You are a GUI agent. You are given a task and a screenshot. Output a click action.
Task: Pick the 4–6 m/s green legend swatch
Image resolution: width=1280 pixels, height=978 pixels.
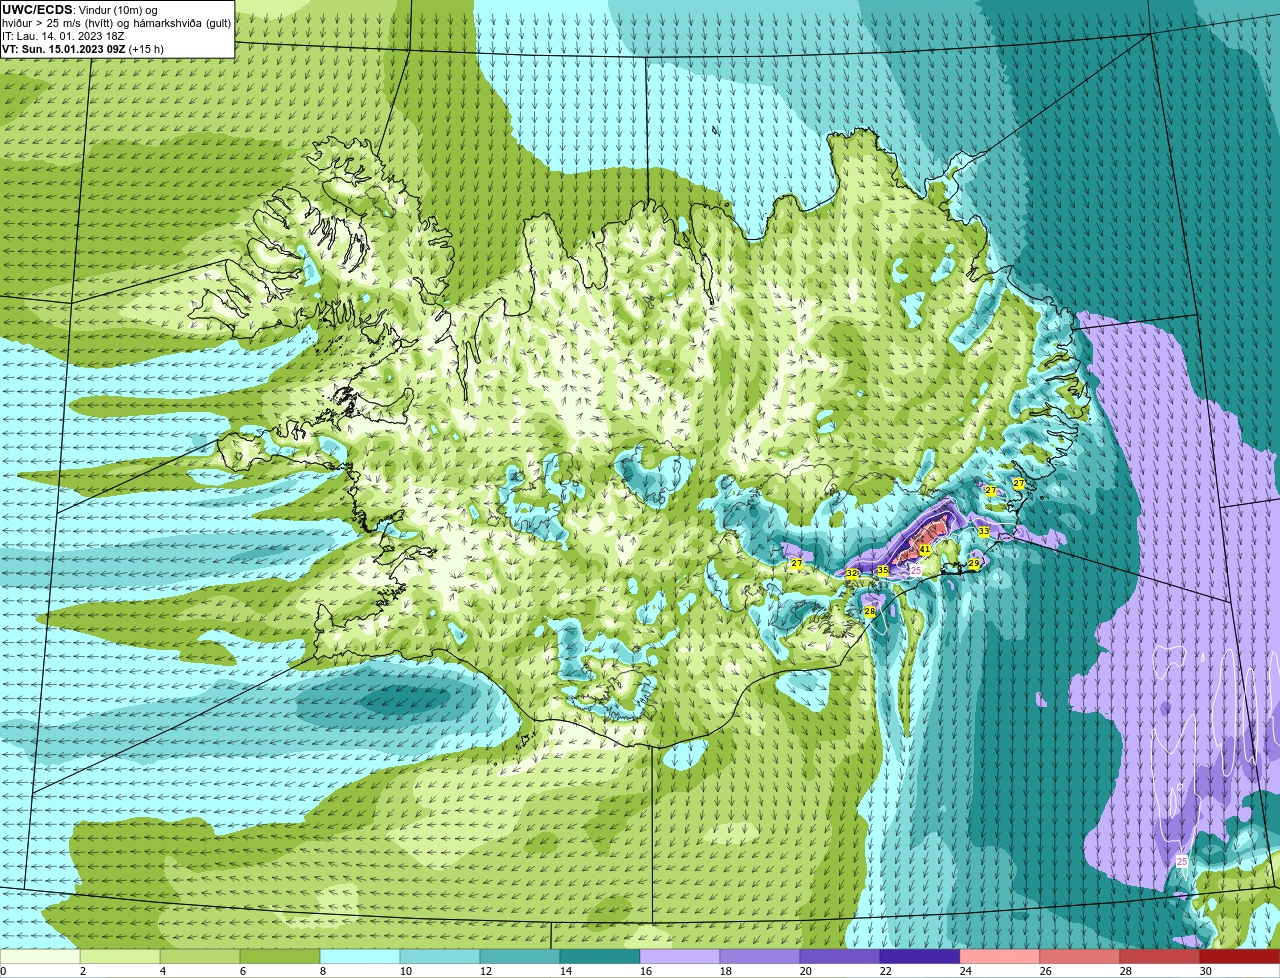click(200, 957)
